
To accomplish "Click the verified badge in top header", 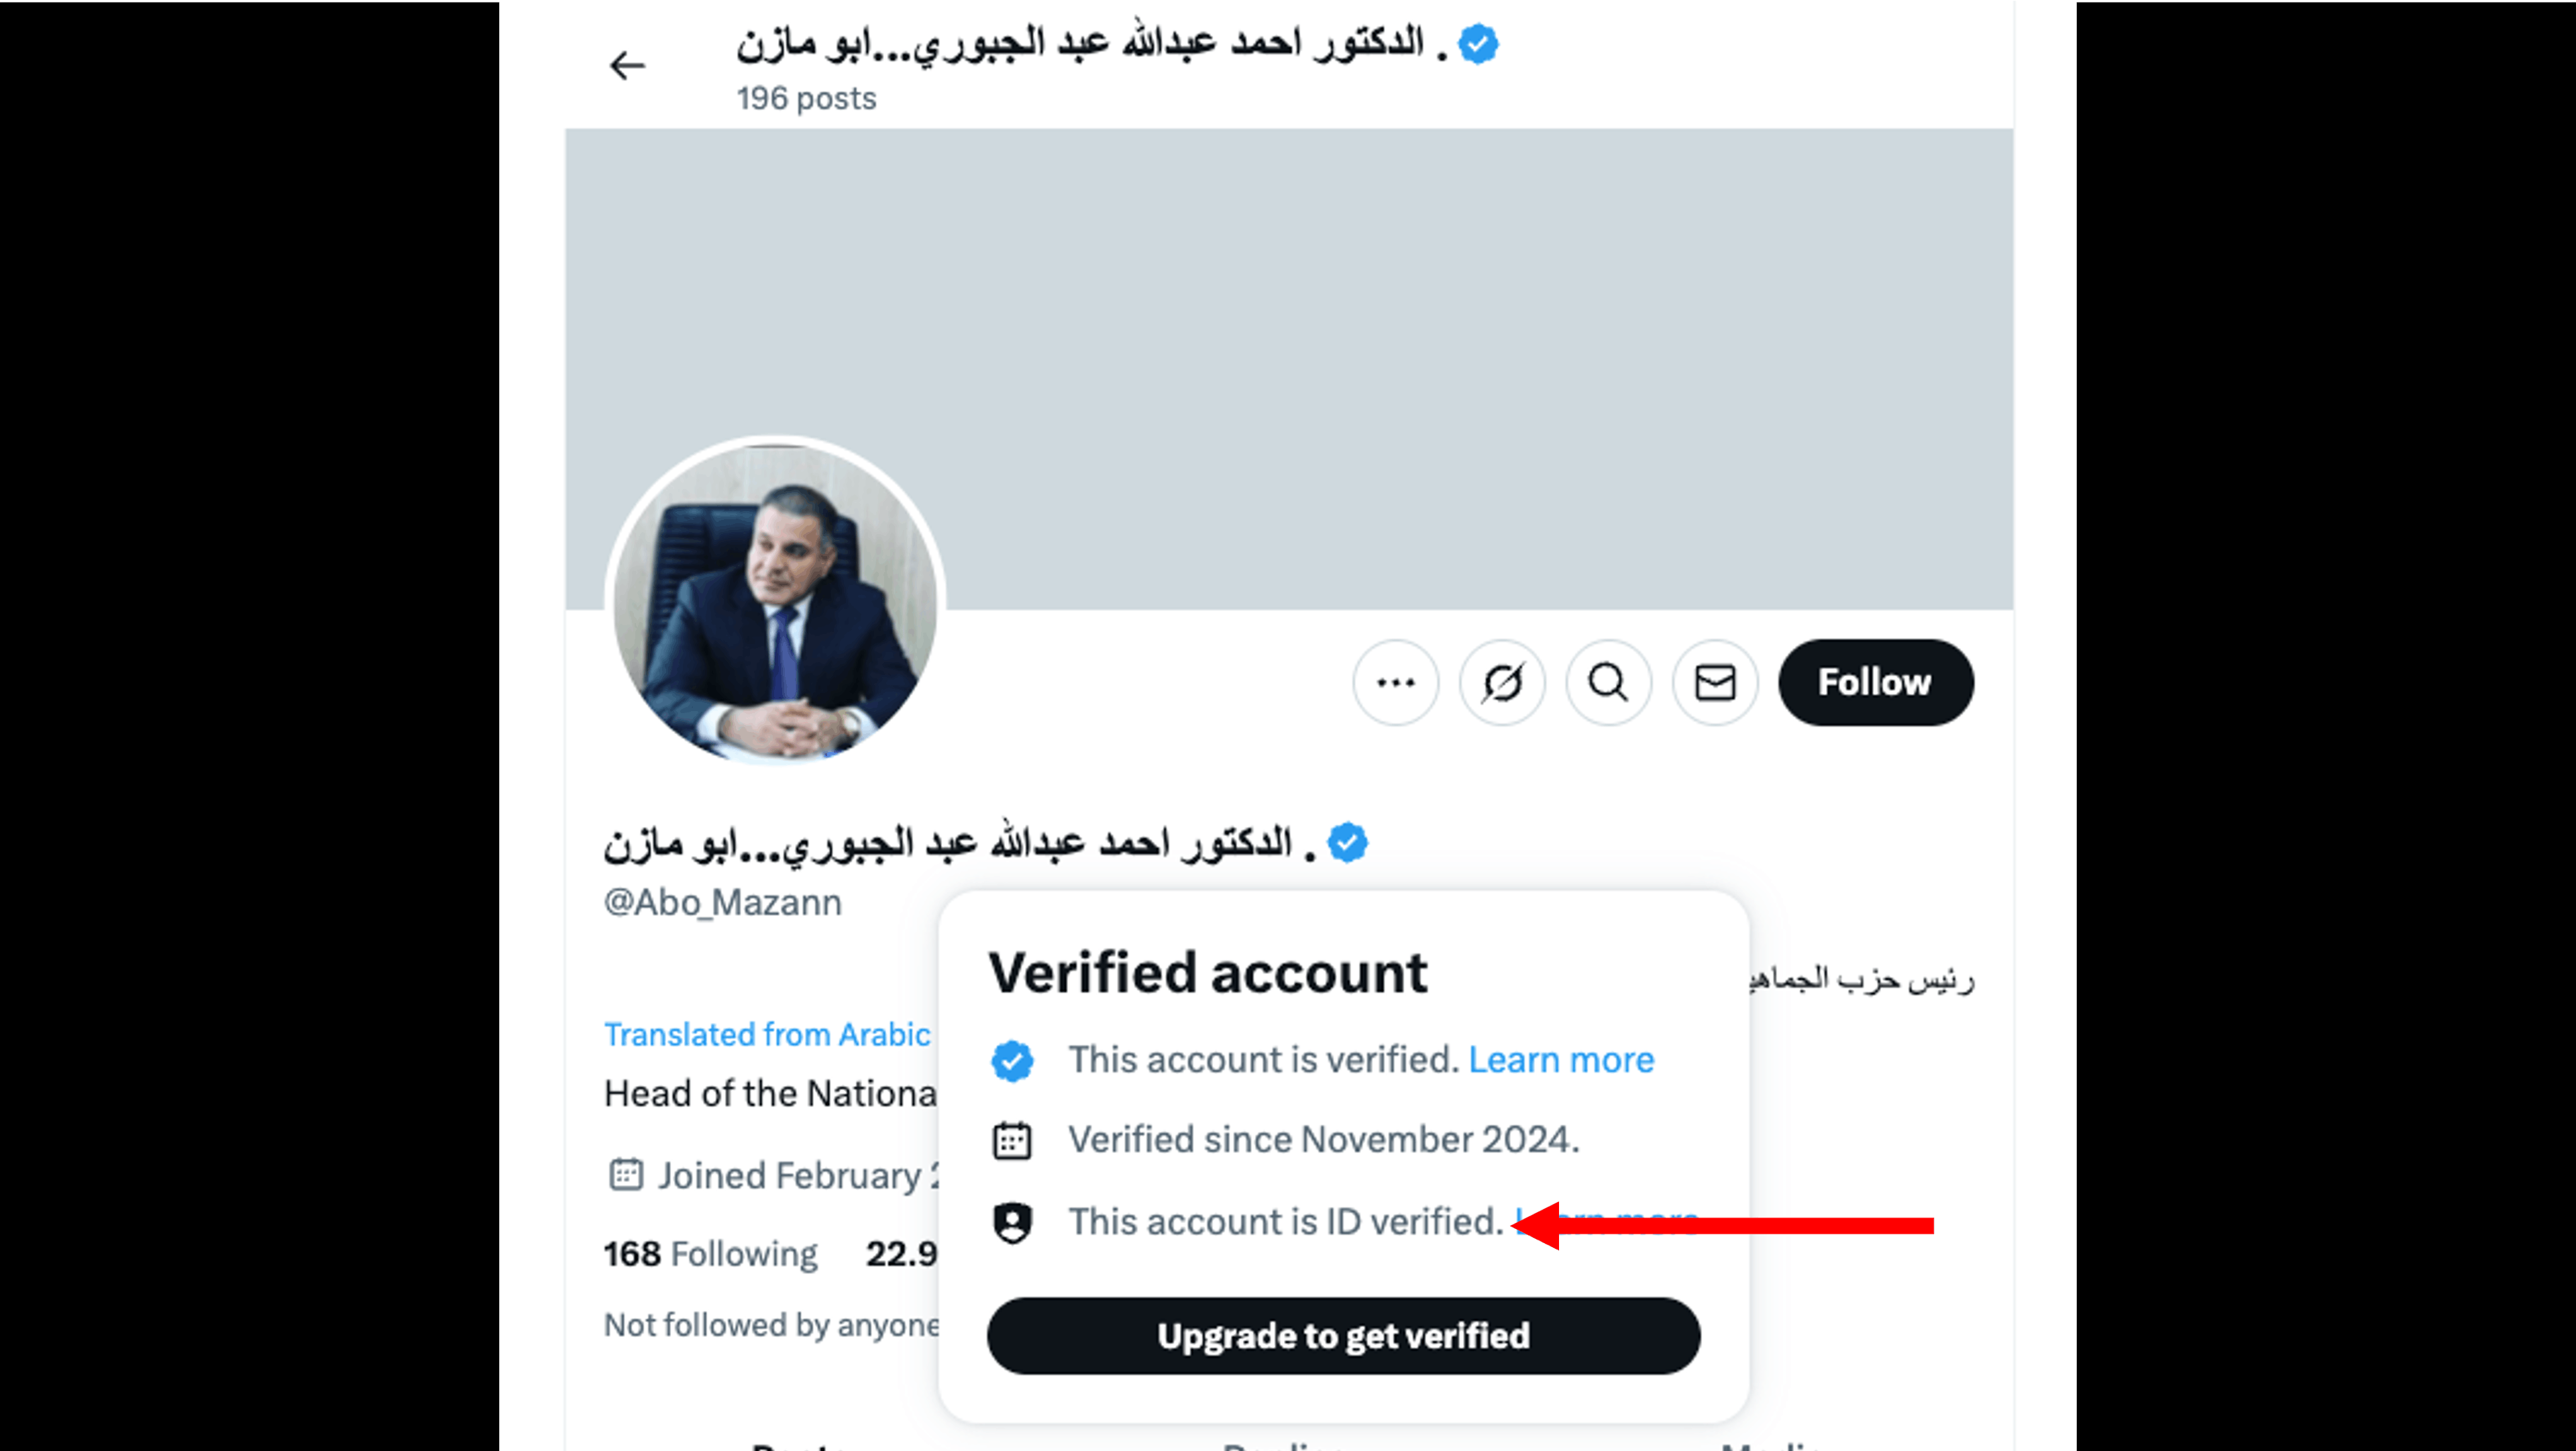I will 1478,45.
